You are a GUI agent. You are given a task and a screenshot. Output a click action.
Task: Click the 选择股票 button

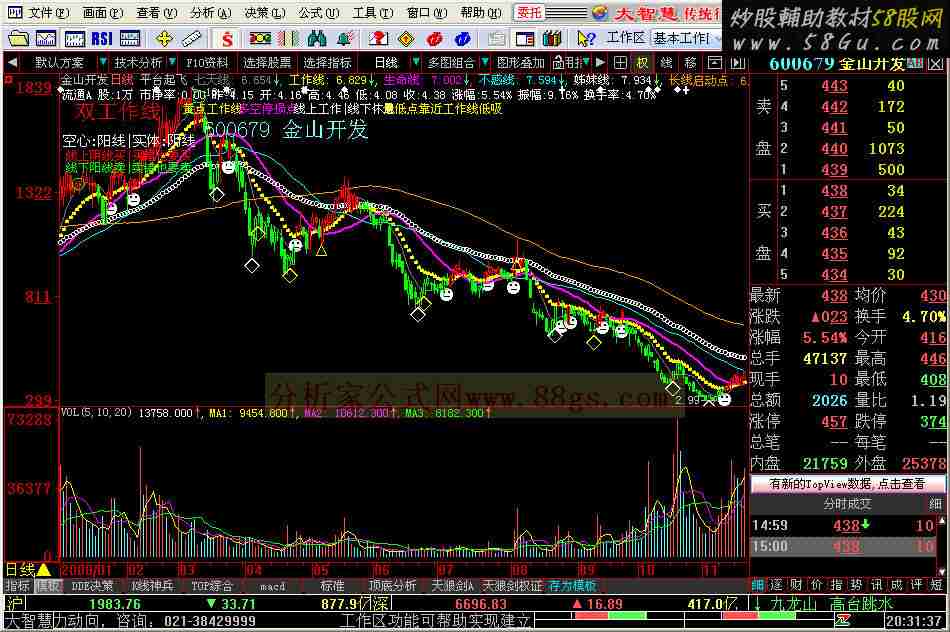267,62
